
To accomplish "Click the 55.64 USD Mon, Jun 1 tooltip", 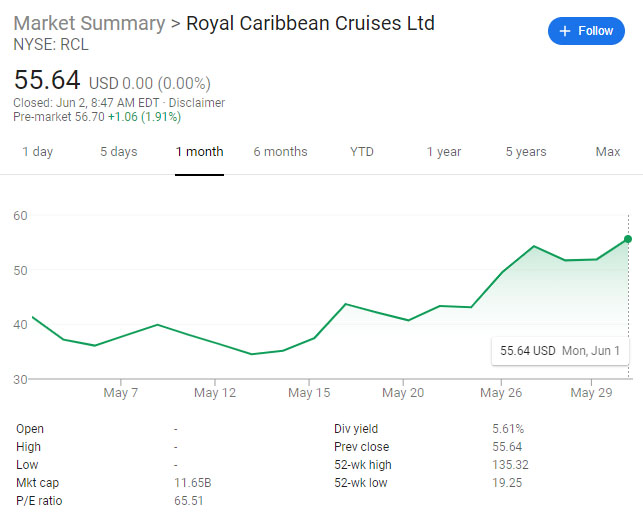I will [x=560, y=351].
